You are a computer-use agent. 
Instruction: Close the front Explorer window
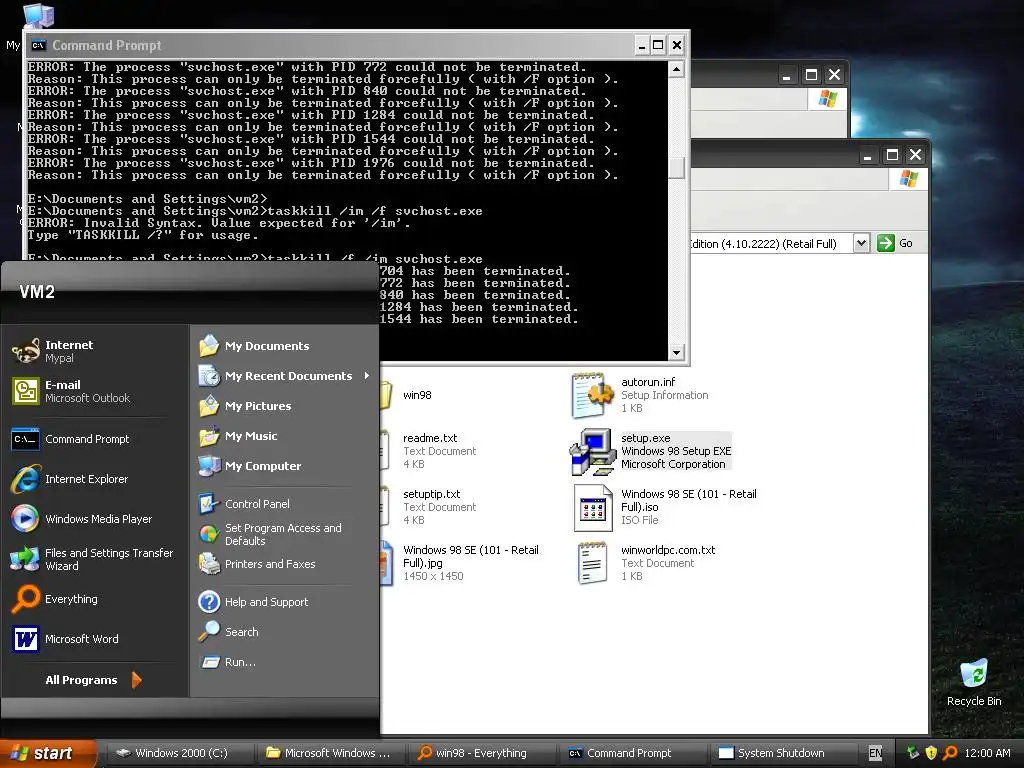coord(916,155)
